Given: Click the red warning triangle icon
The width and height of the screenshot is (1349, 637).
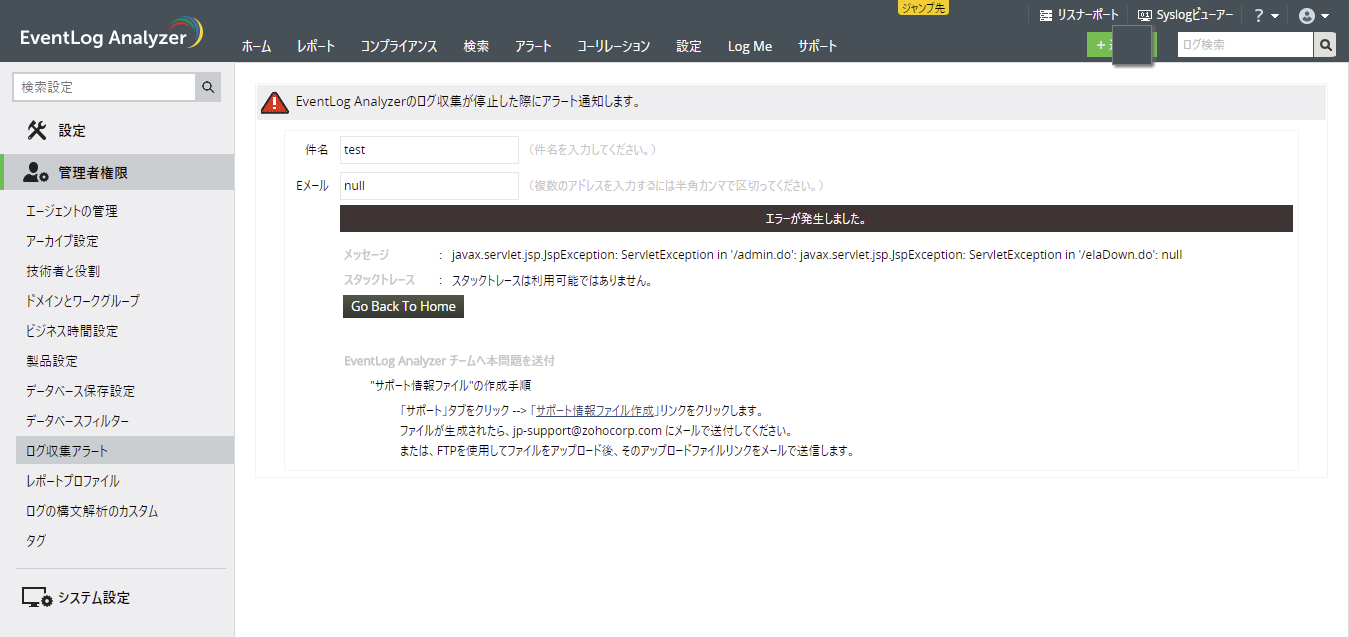Looking at the screenshot, I should 275,102.
